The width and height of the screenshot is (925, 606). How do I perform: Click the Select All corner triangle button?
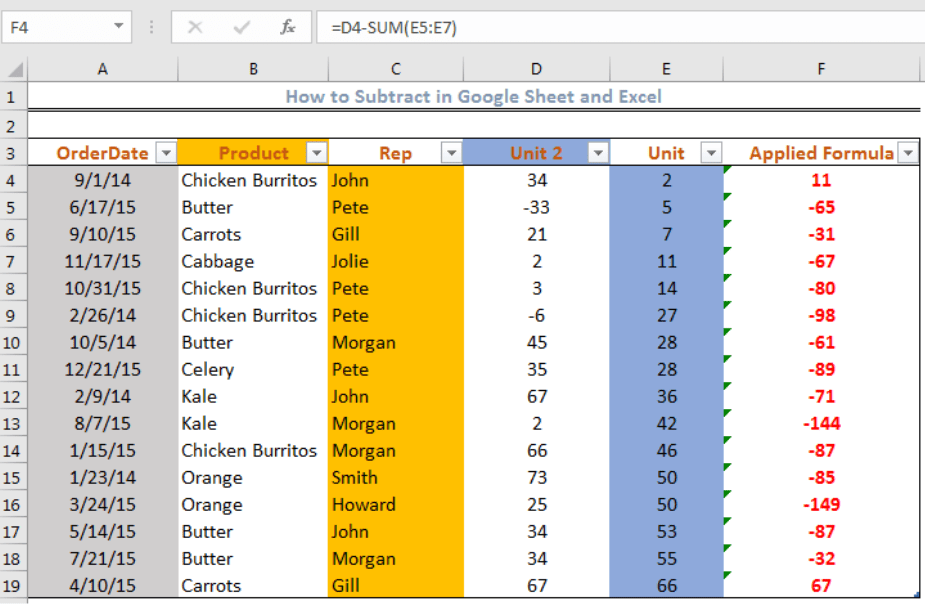14,69
